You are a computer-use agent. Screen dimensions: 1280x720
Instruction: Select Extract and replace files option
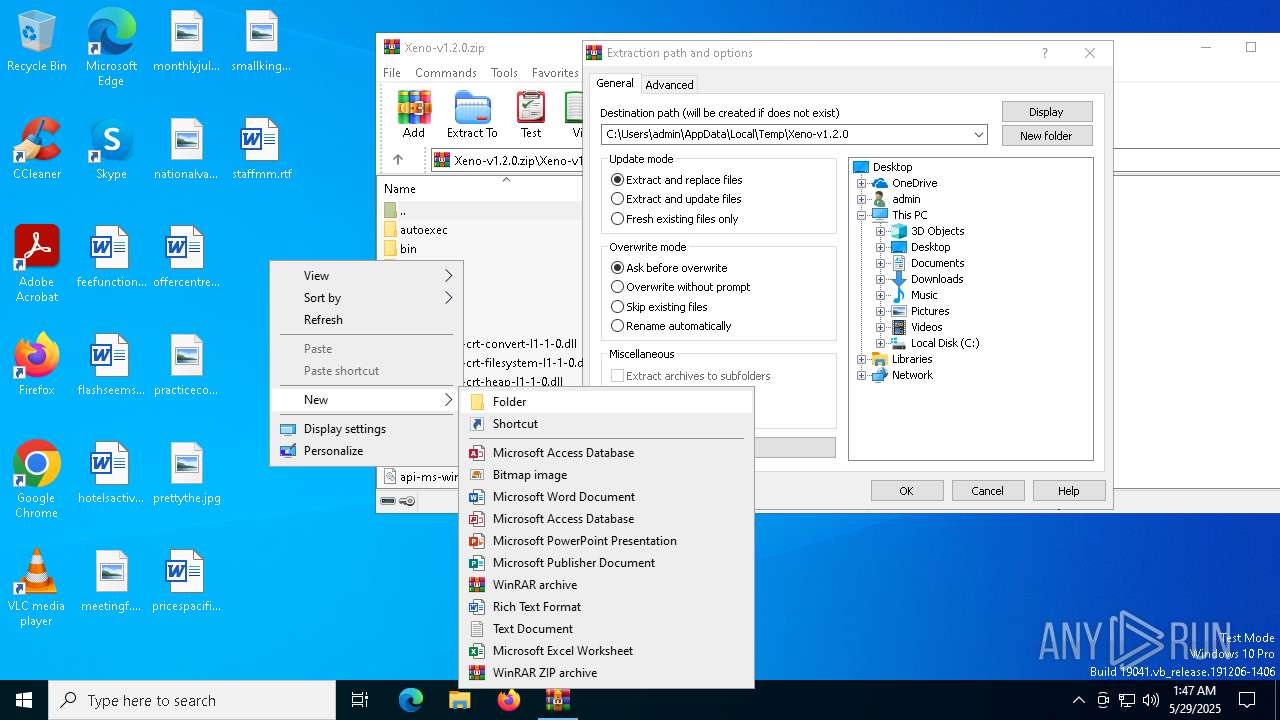pyautogui.click(x=677, y=180)
